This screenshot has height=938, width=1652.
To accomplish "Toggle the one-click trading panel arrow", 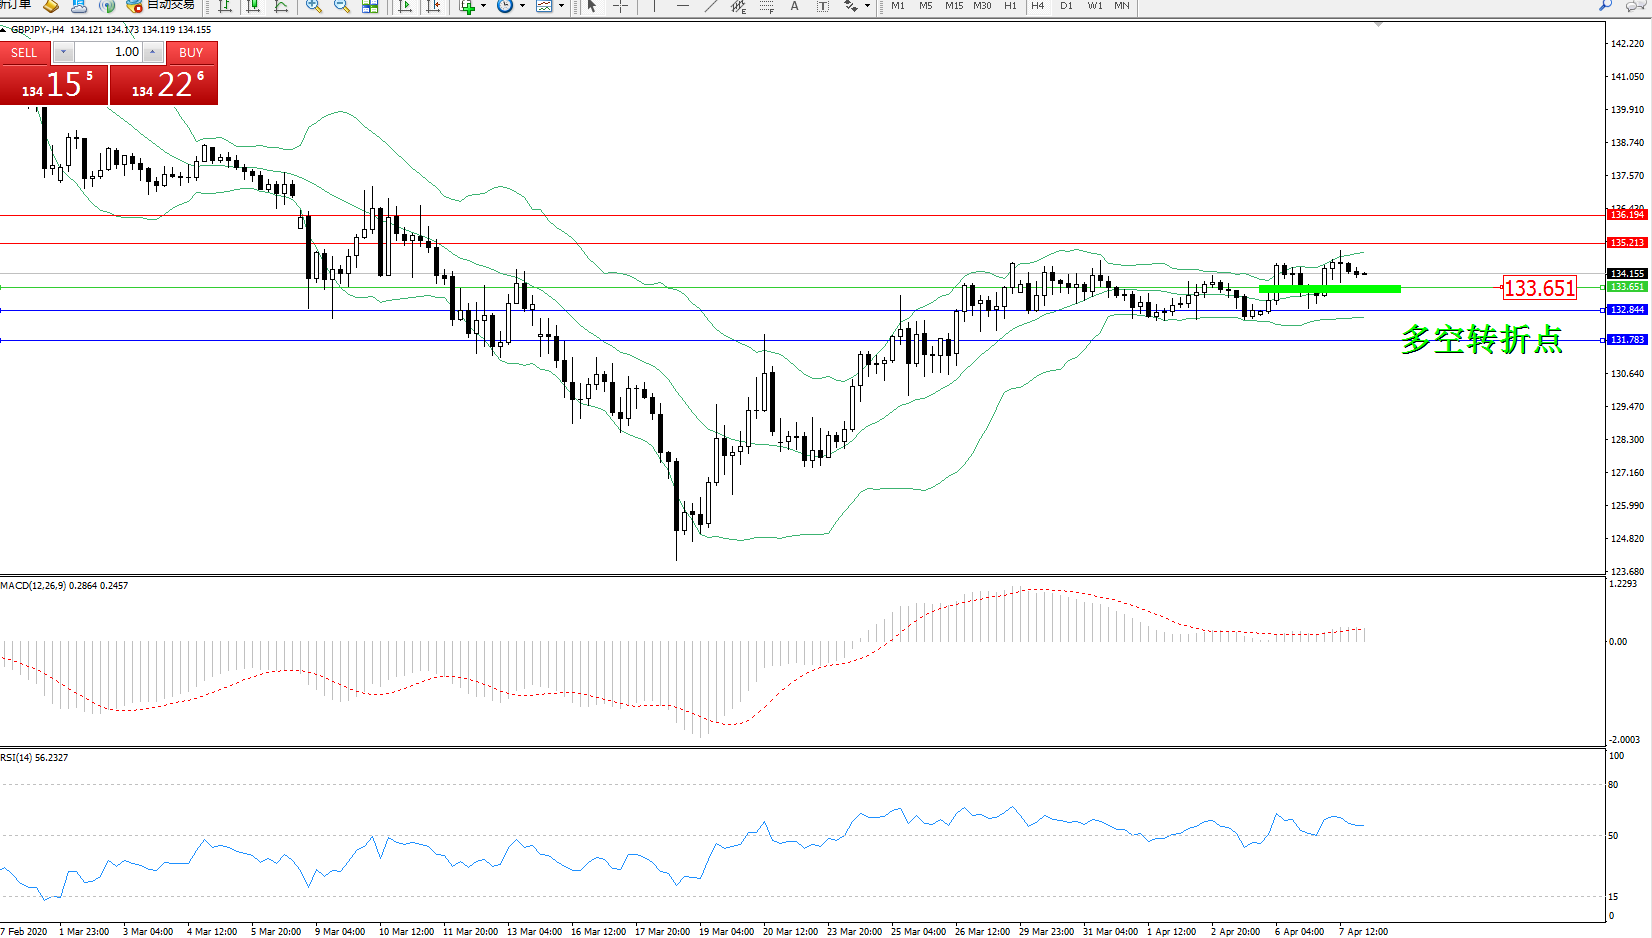I will tap(4, 30).
